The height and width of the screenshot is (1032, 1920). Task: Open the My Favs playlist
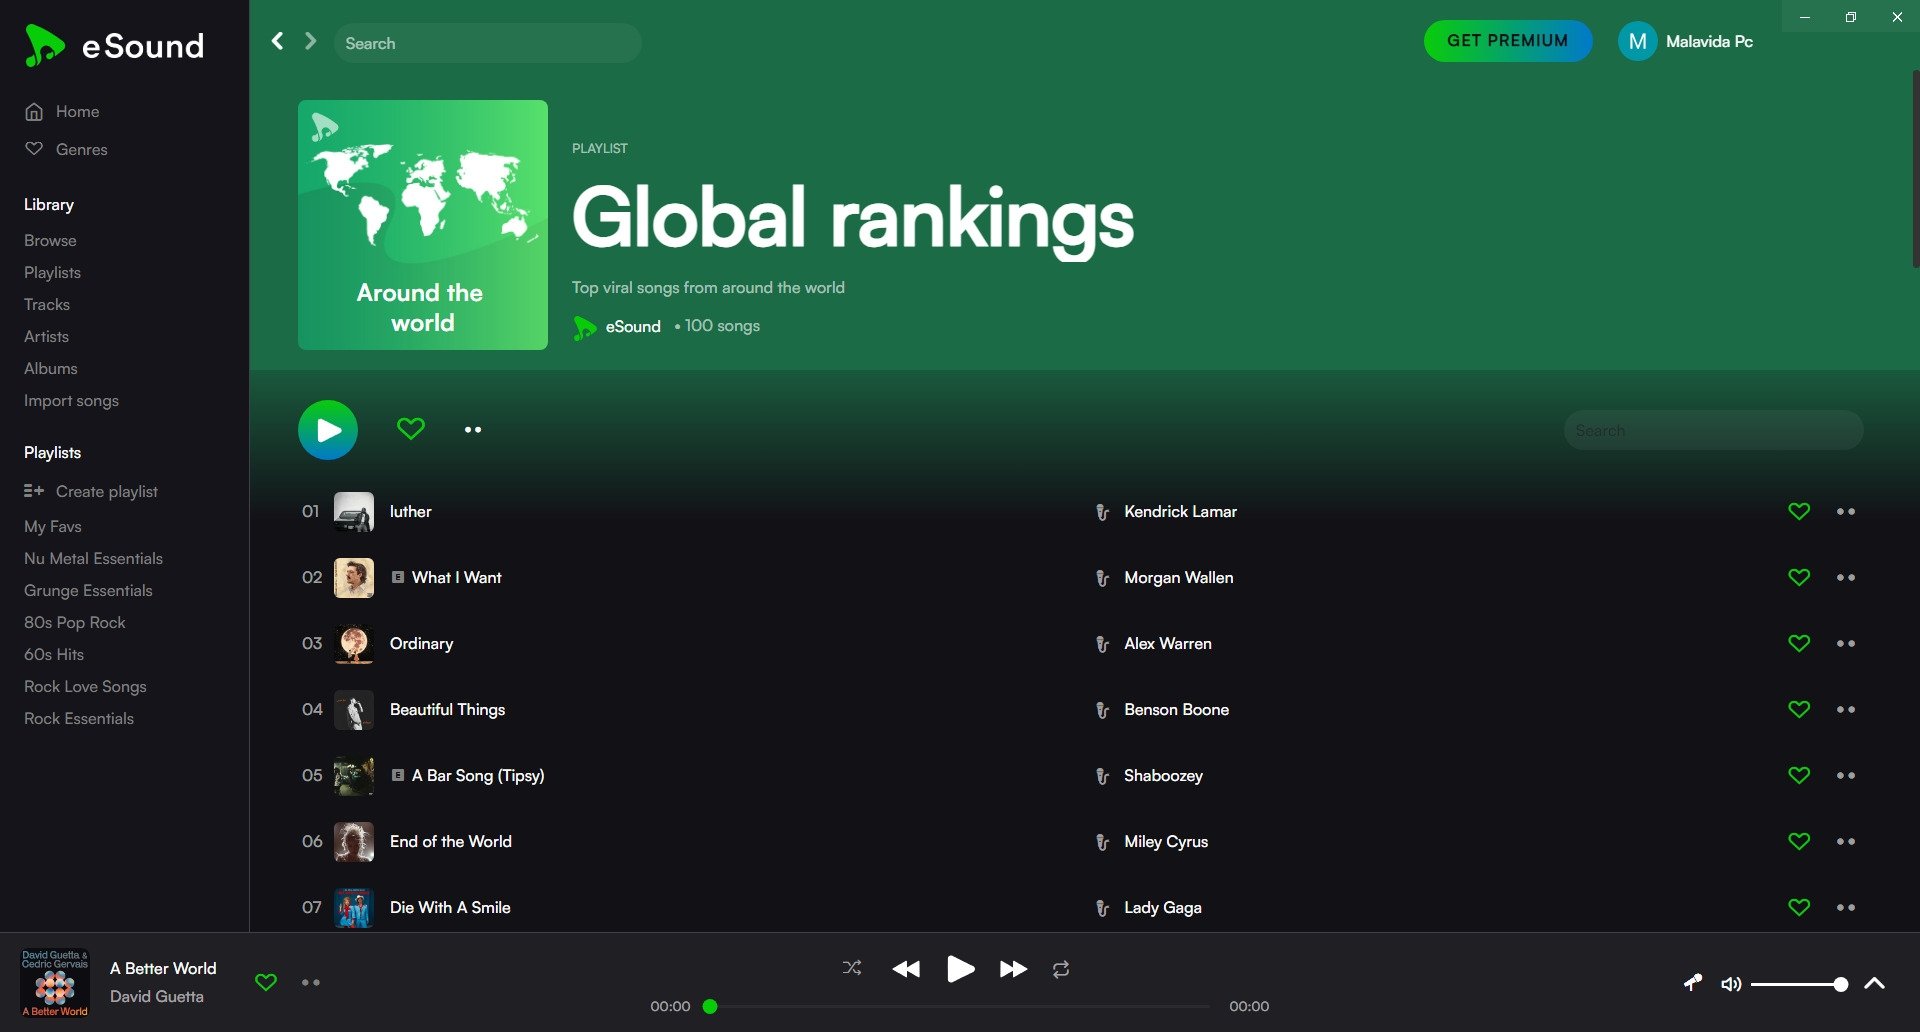point(53,526)
